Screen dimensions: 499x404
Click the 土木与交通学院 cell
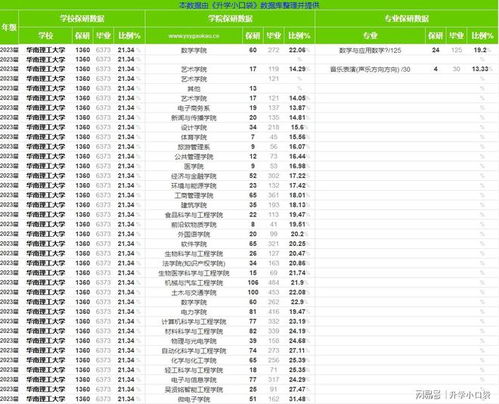194,292
